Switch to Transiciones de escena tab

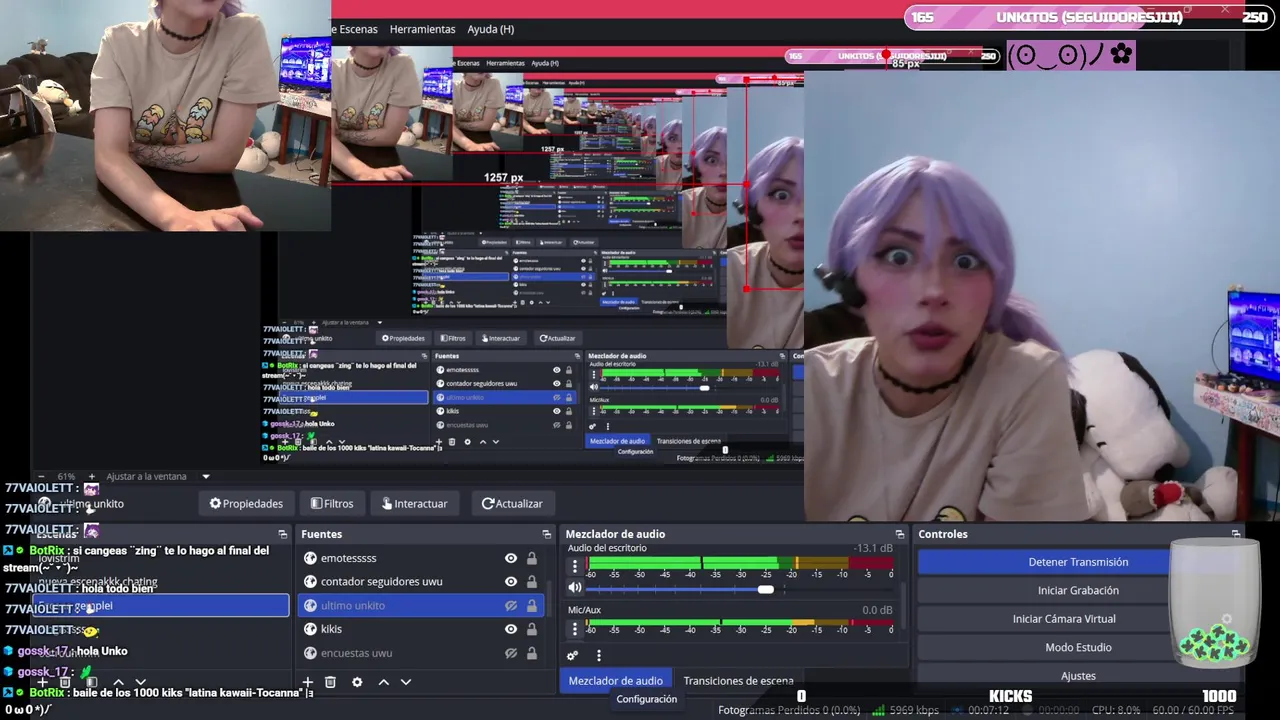point(738,681)
